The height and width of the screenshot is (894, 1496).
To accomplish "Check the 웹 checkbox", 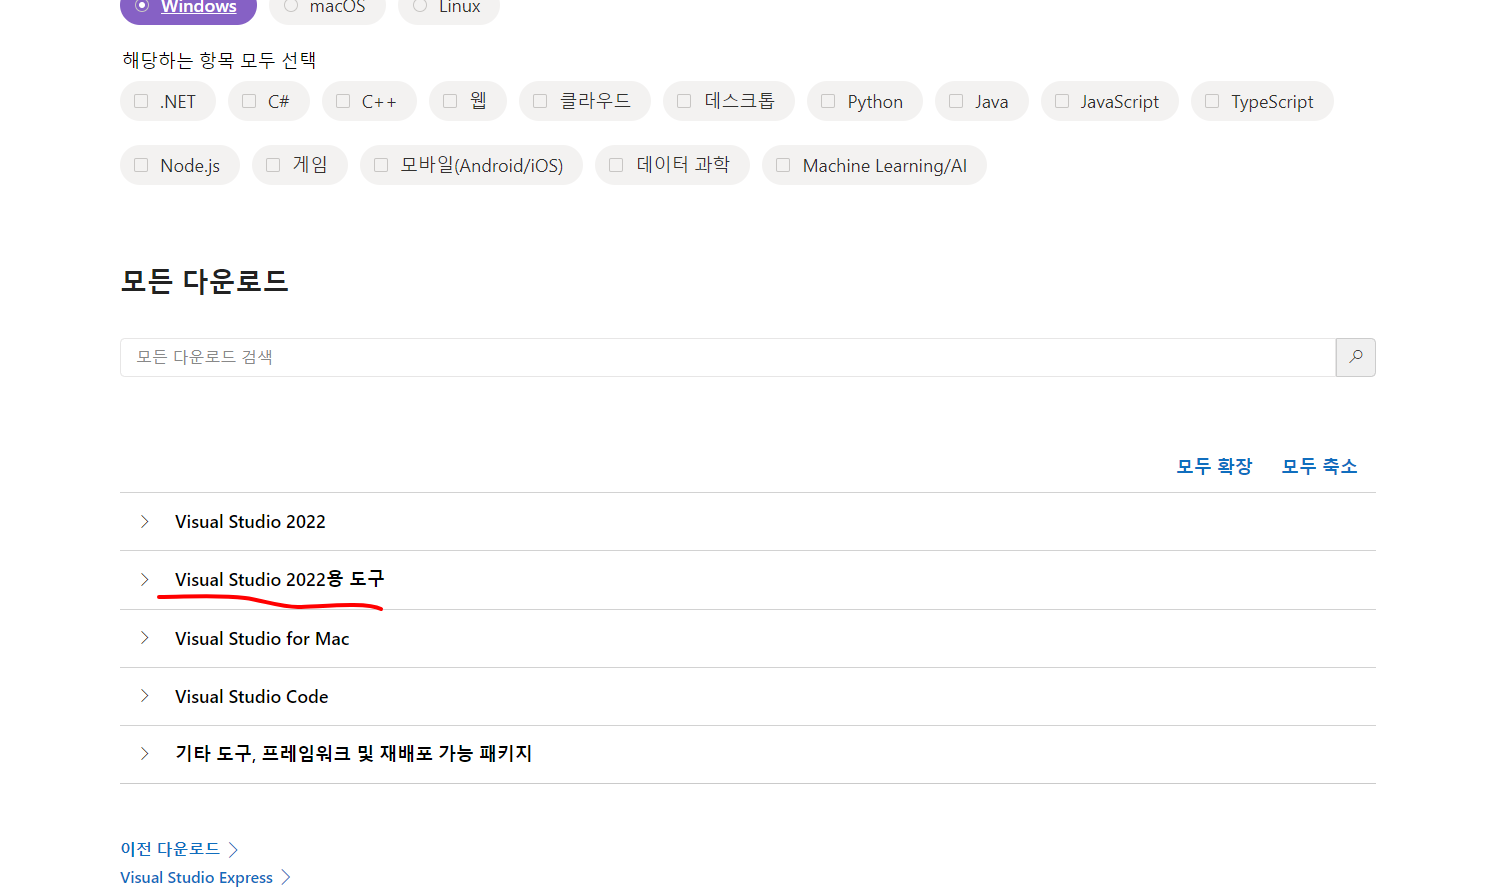I will [x=450, y=101].
